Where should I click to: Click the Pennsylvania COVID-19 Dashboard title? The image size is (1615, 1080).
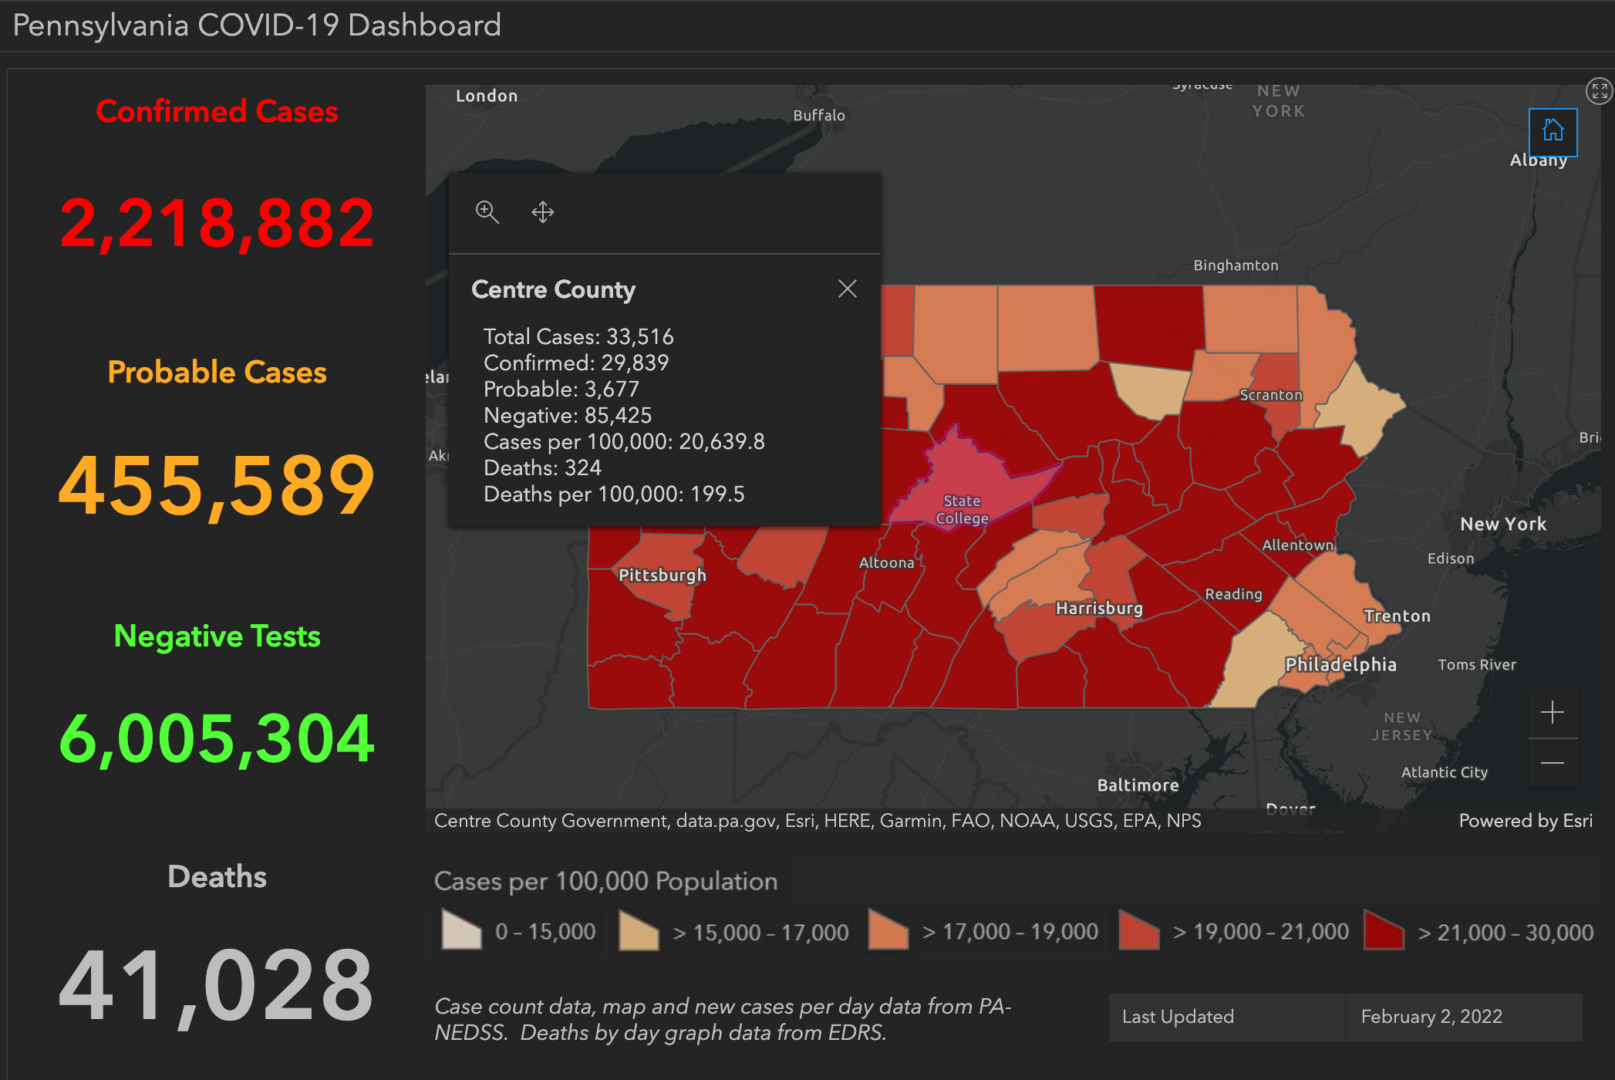(x=255, y=25)
